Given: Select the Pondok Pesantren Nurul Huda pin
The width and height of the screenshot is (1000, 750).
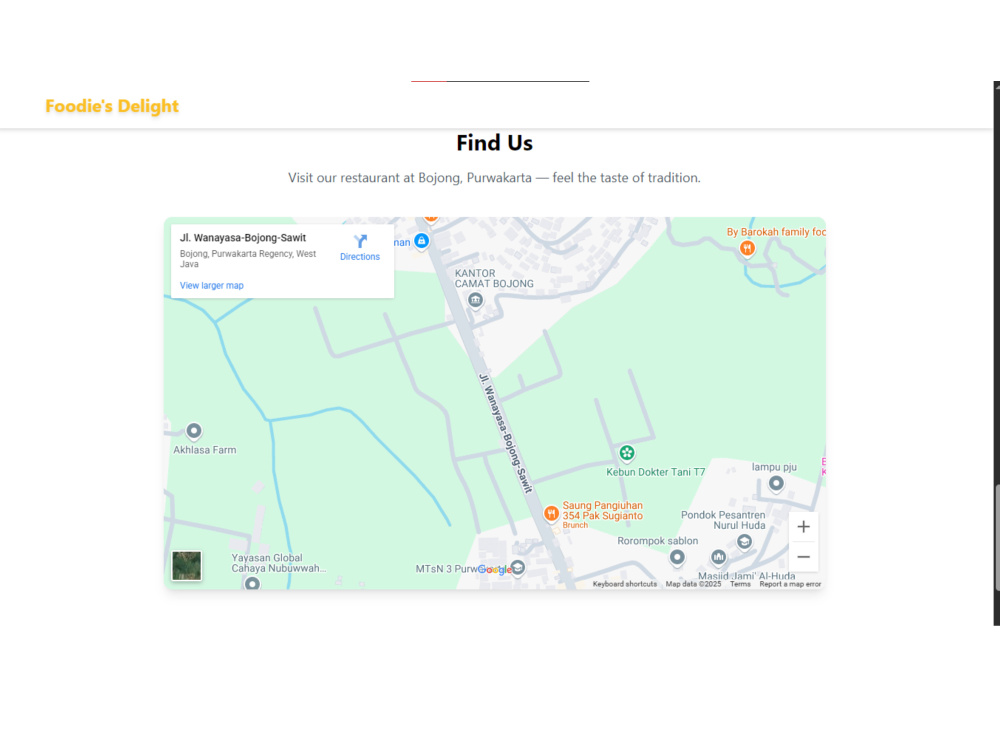Looking at the screenshot, I should click(744, 541).
